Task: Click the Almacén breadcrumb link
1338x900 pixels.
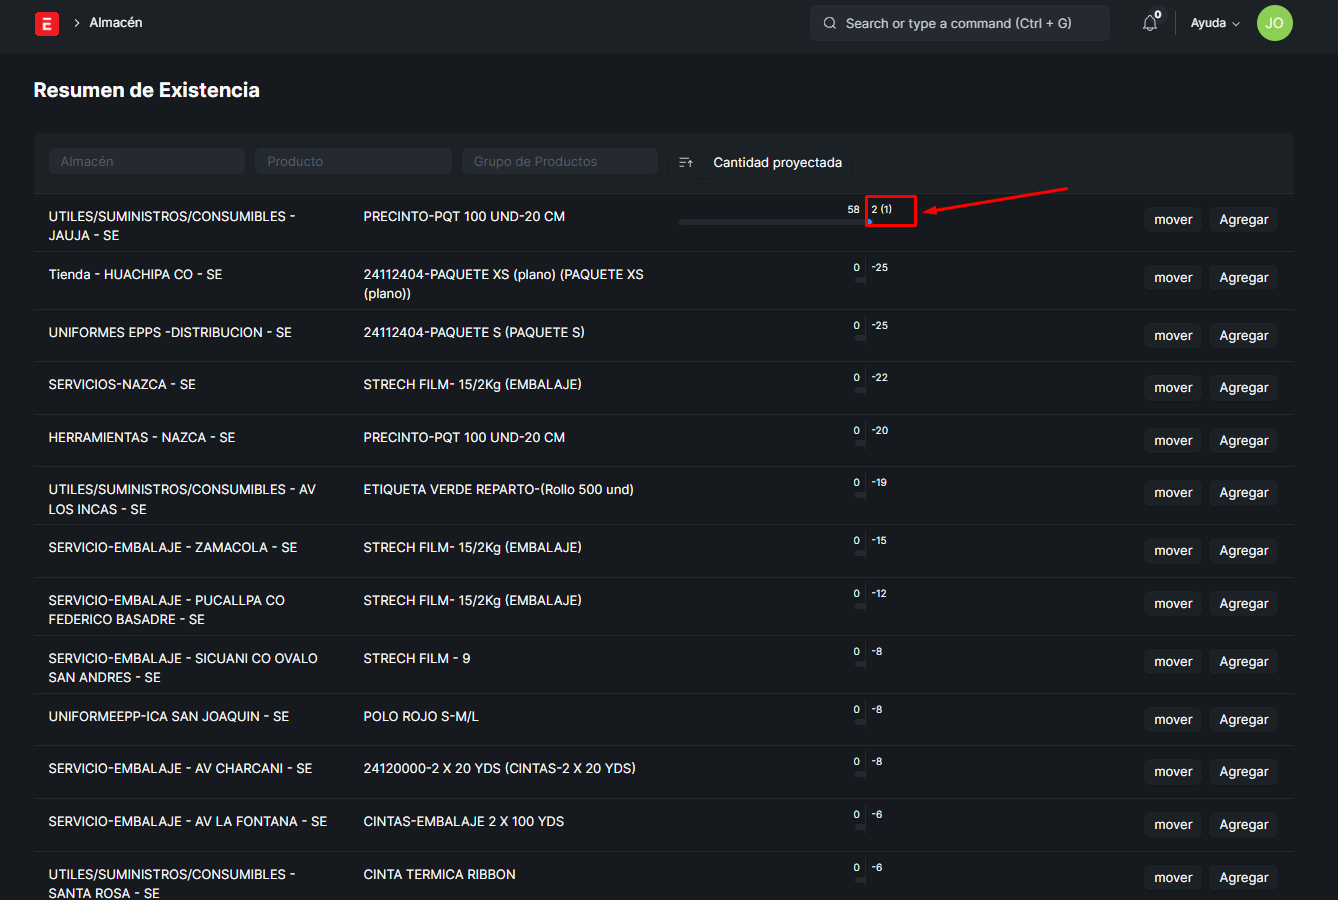Action: coord(116,22)
